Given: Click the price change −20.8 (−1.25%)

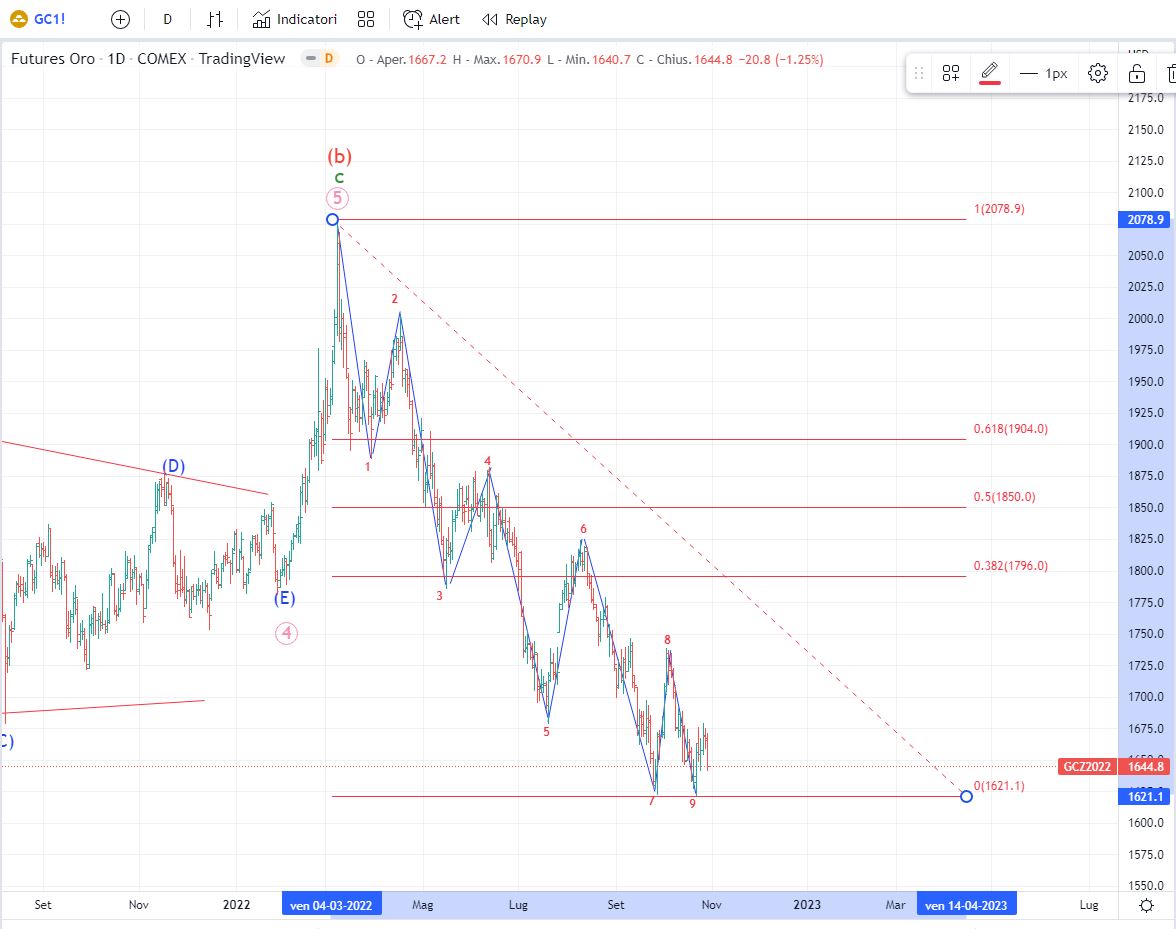Looking at the screenshot, I should click(x=780, y=59).
